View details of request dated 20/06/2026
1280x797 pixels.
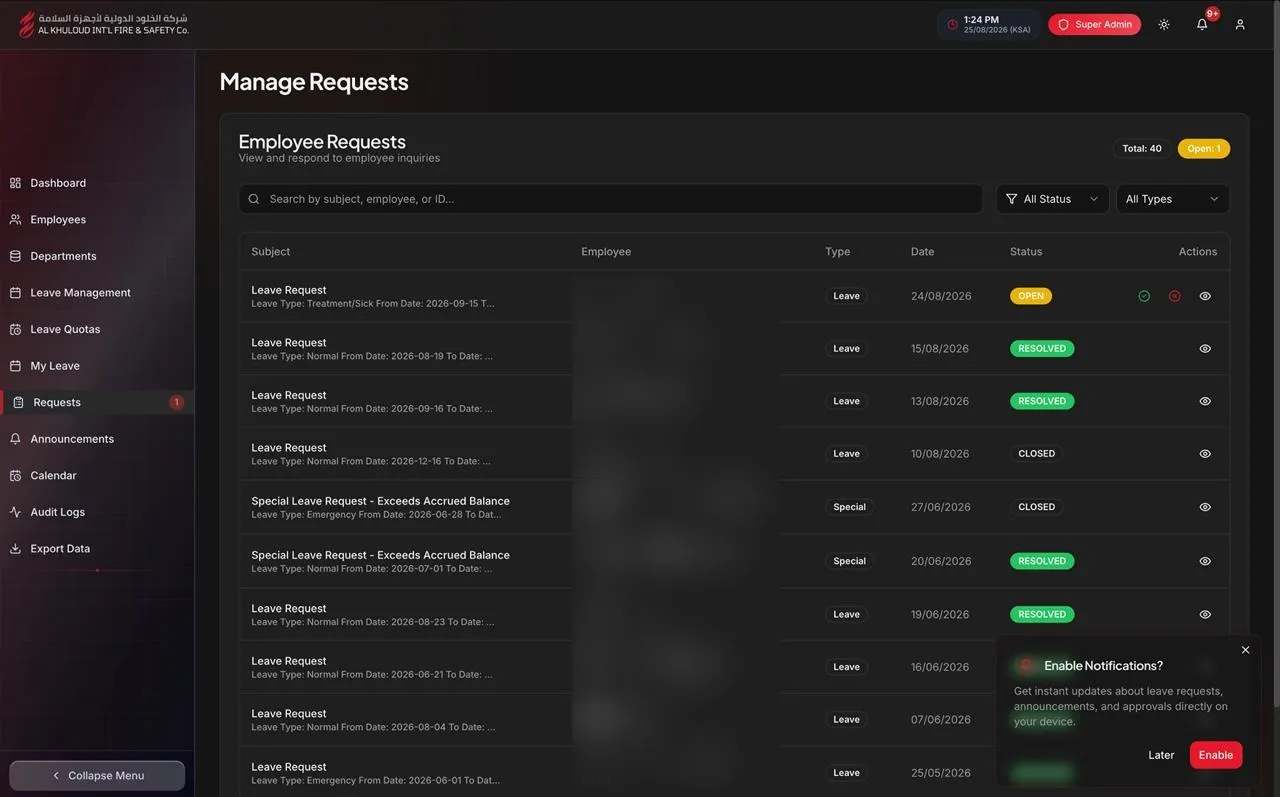[x=1205, y=561]
